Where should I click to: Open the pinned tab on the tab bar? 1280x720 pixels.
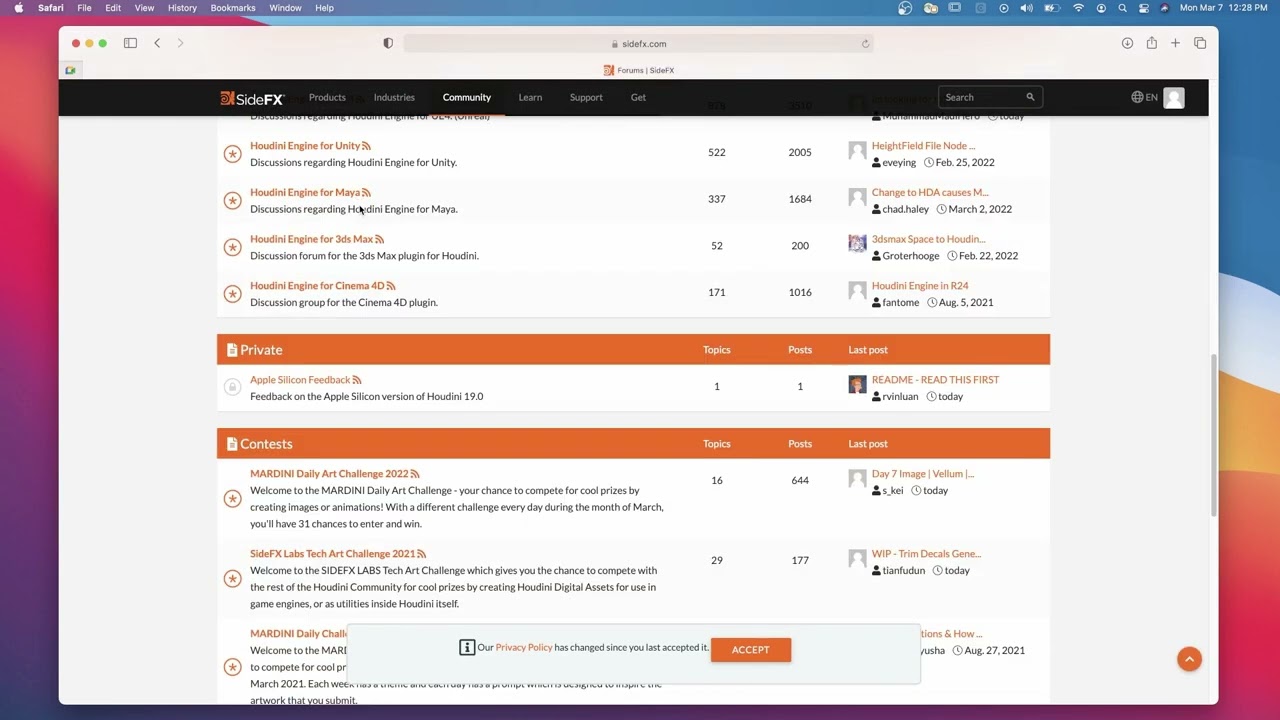(70, 70)
